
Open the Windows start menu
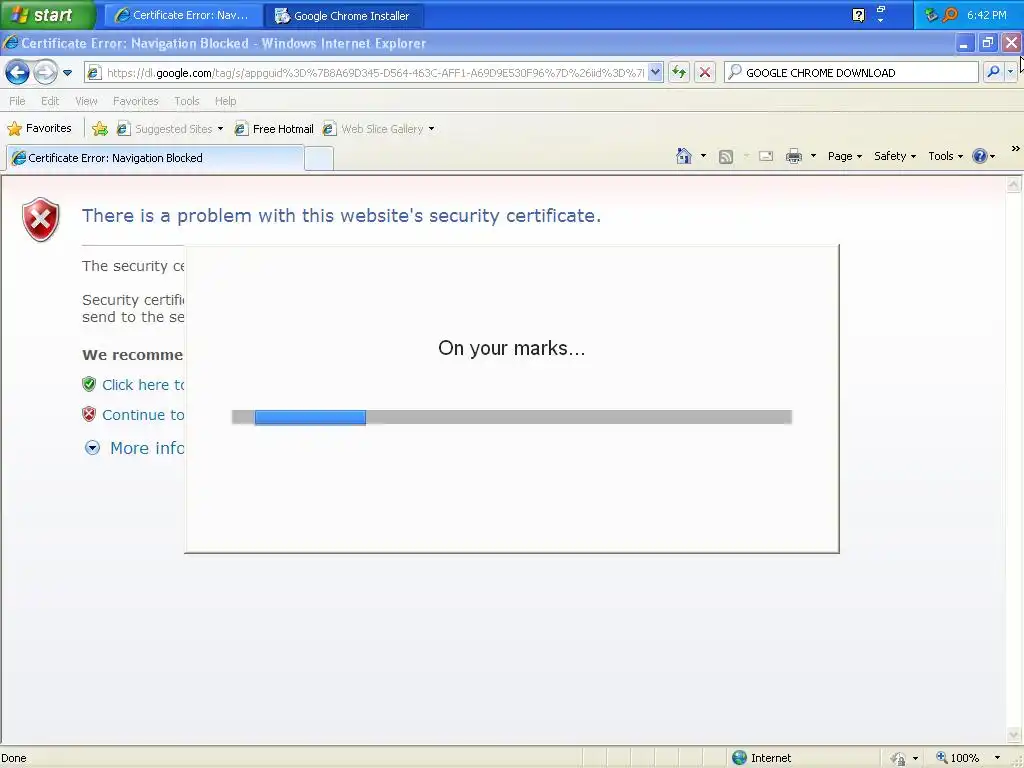click(47, 14)
